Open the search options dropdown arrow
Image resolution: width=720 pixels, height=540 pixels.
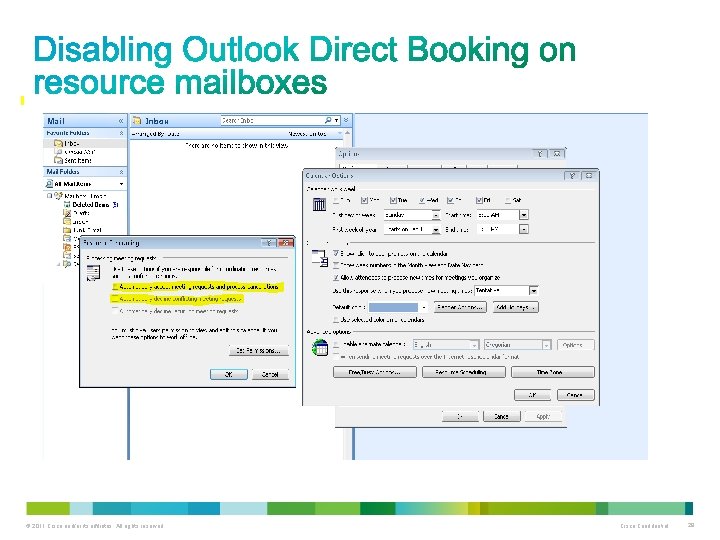[x=337, y=120]
